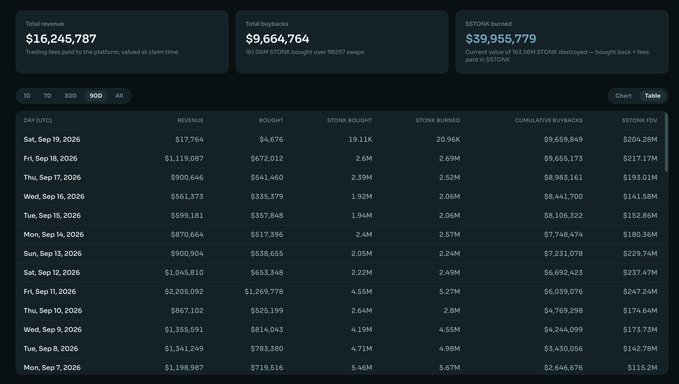The width and height of the screenshot is (679, 384).
Task: Select the Tue, Sep 15, 2026 row date
Action: 52,216
